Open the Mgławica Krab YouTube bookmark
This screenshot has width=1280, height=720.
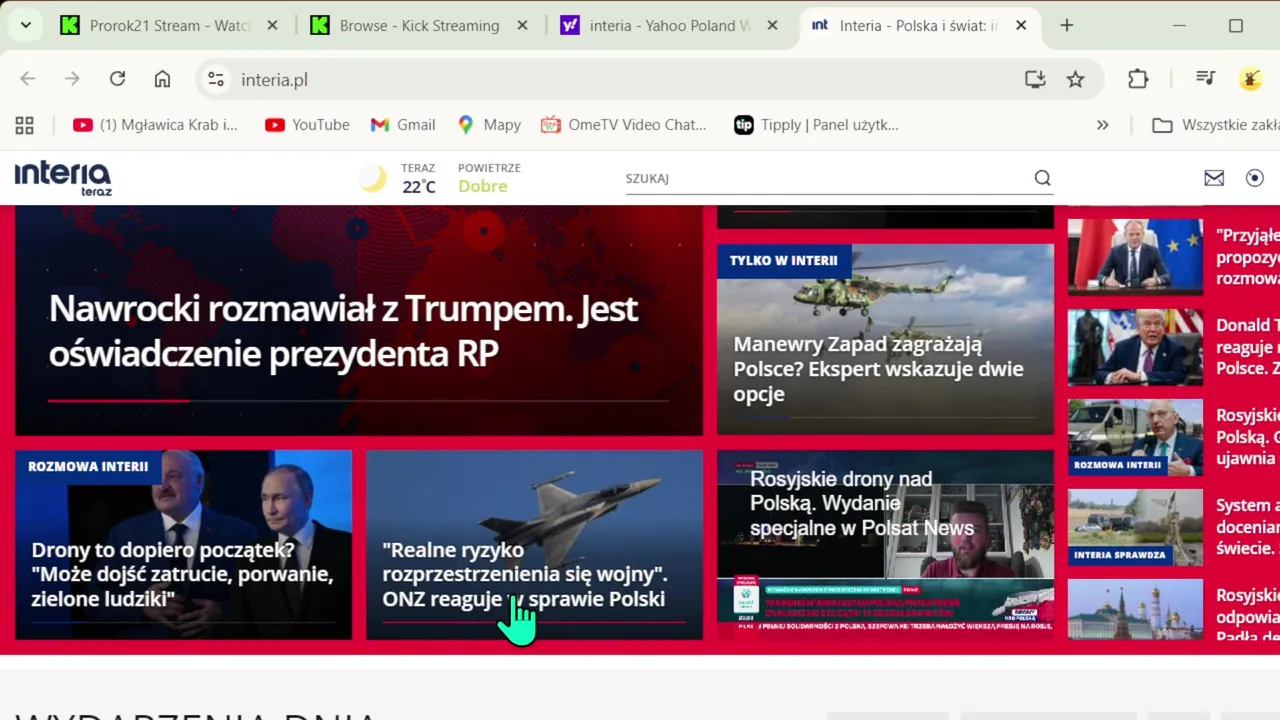pyautogui.click(x=156, y=125)
